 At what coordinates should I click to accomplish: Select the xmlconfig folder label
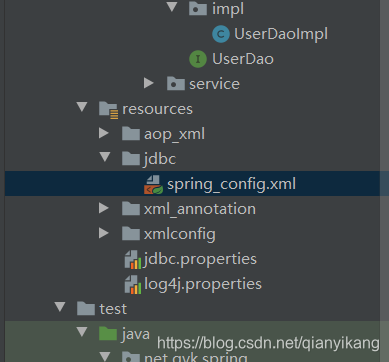tap(180, 234)
